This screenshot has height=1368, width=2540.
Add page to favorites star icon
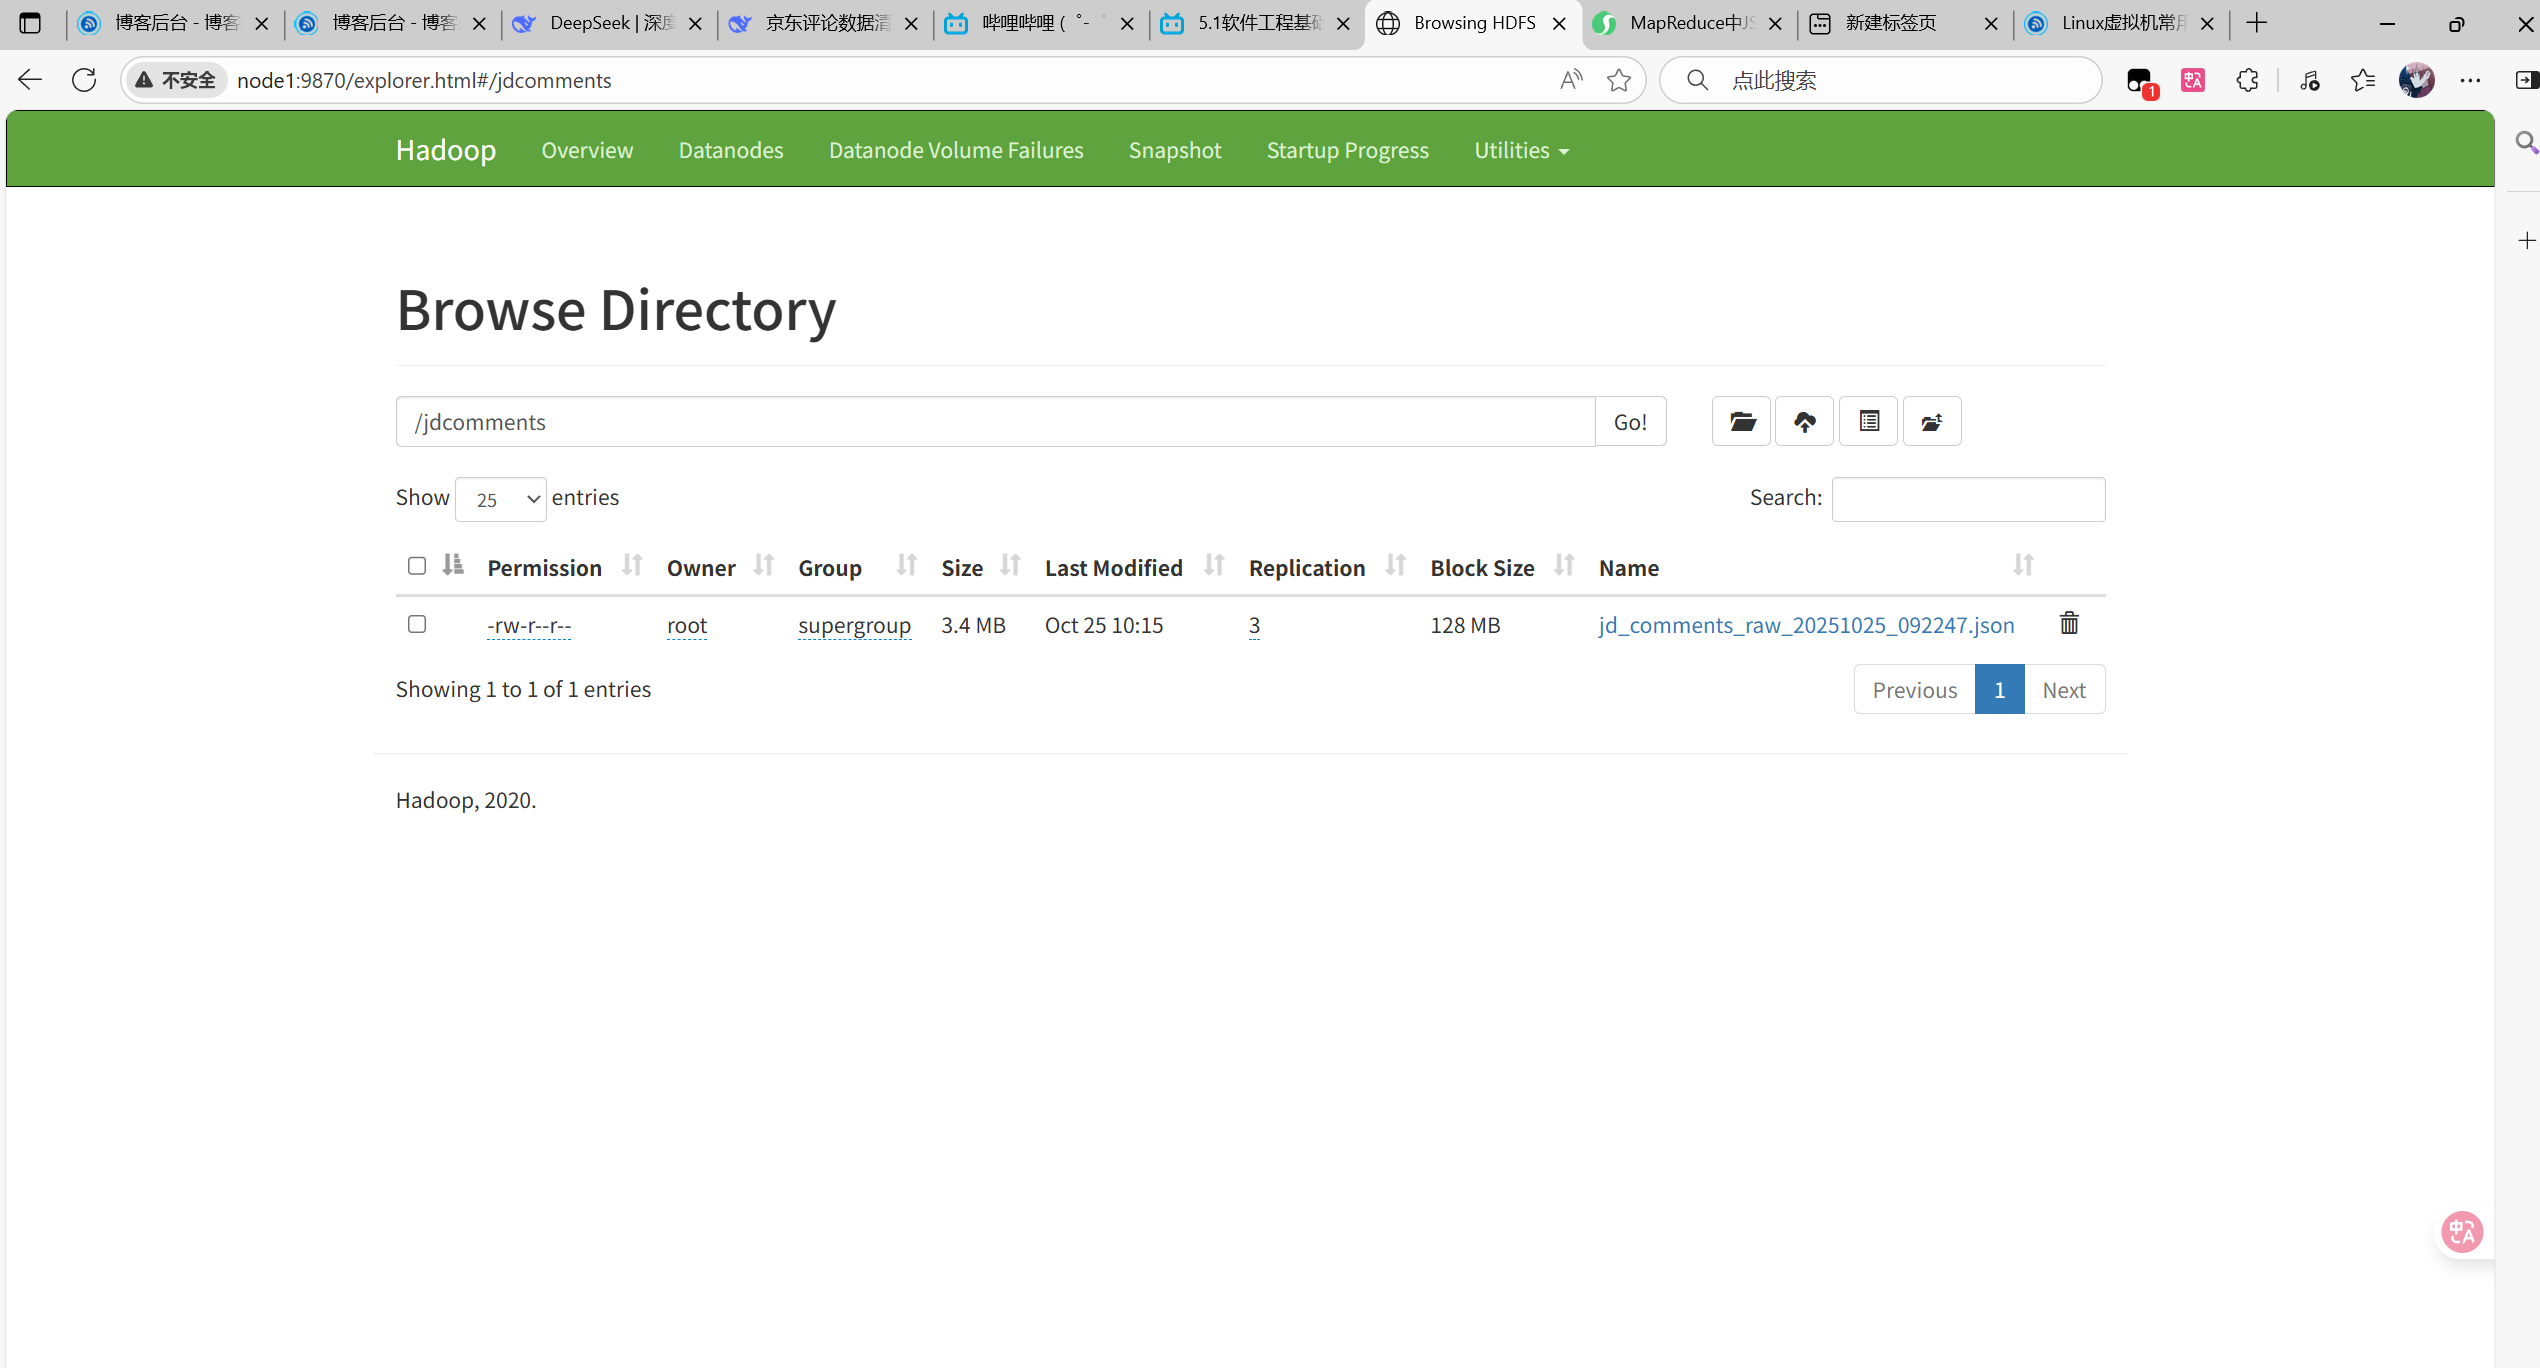(1619, 80)
